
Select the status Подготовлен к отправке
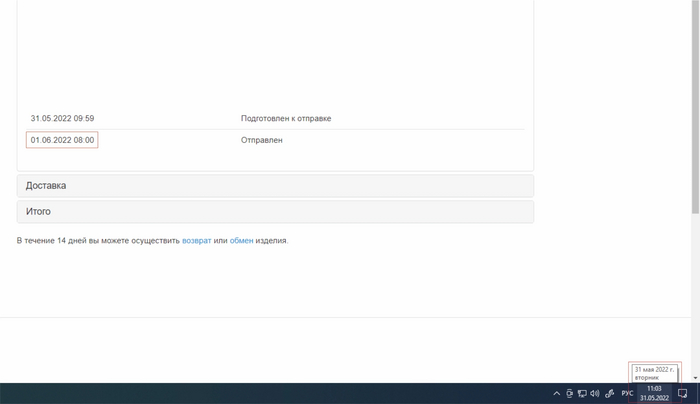(286, 118)
